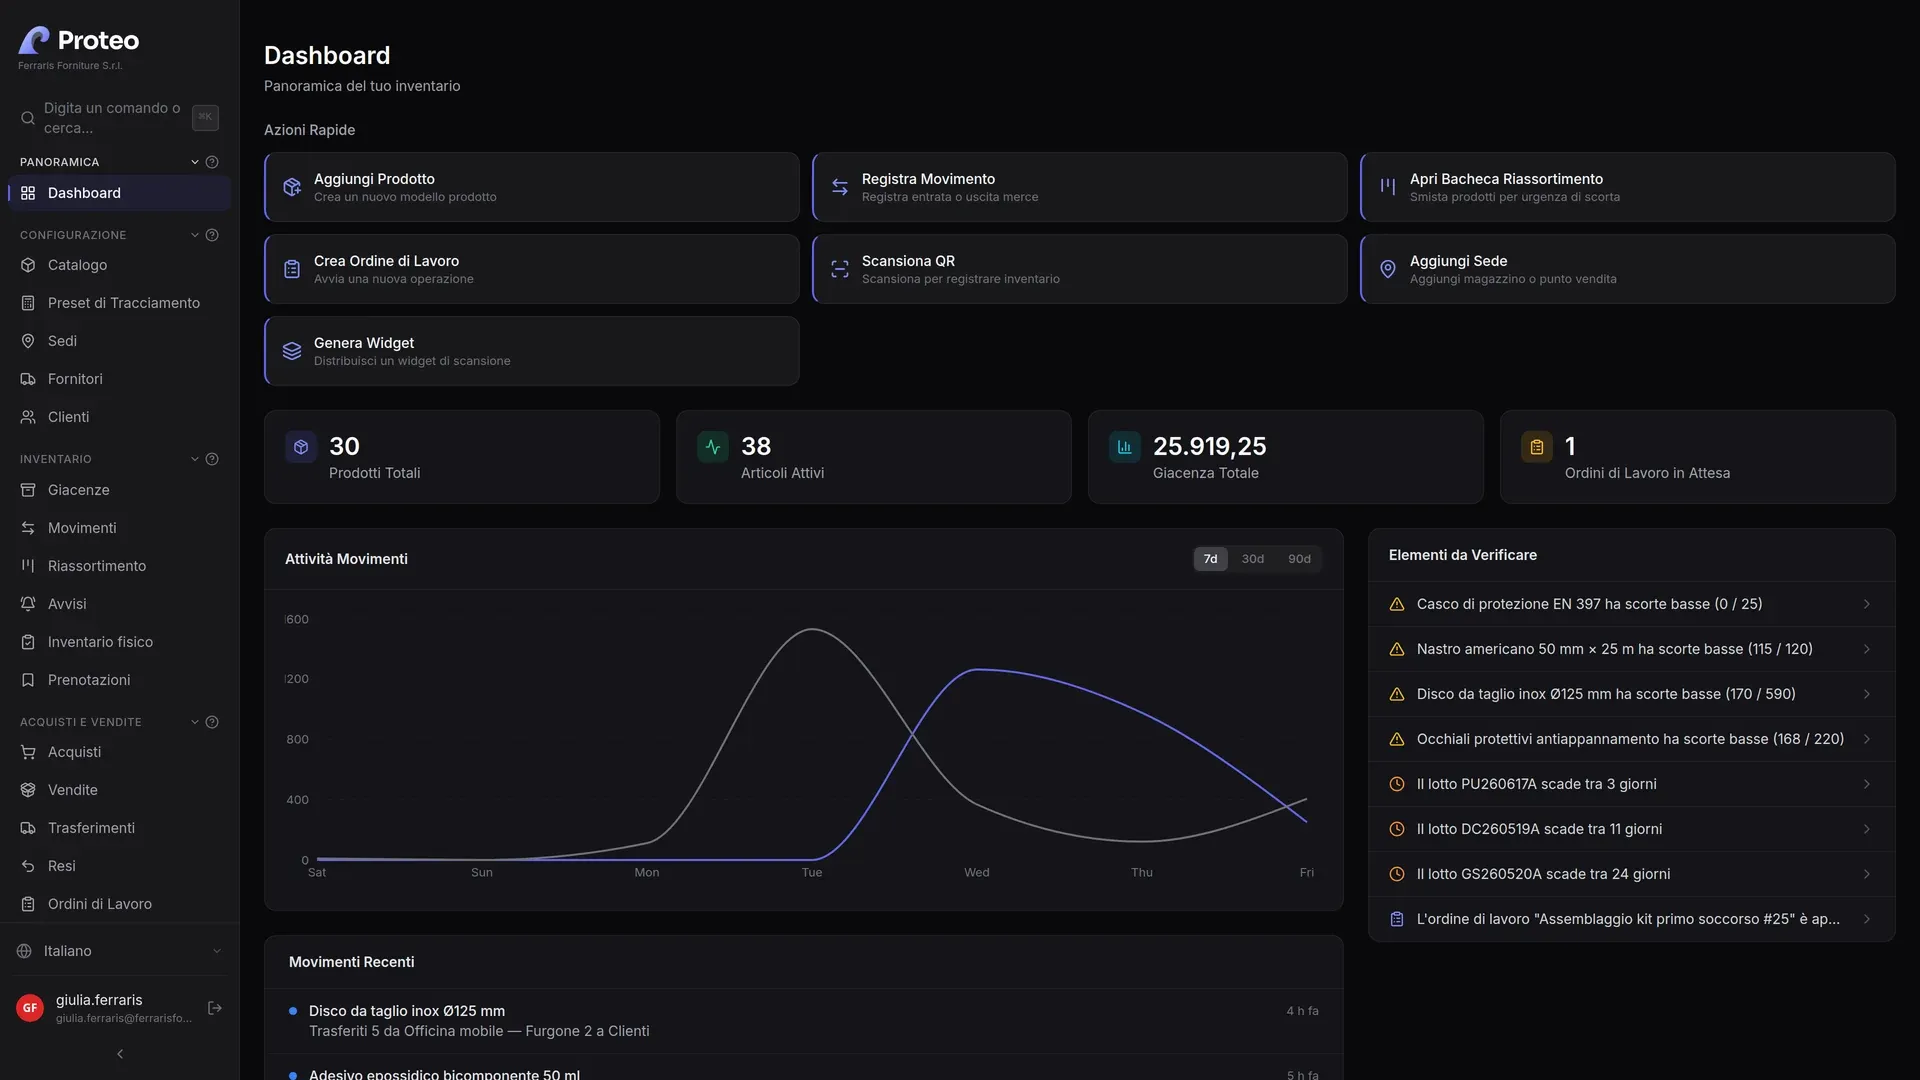
Task: Collapse the ACQUISTI E VENDITE section chevron
Action: [195, 722]
